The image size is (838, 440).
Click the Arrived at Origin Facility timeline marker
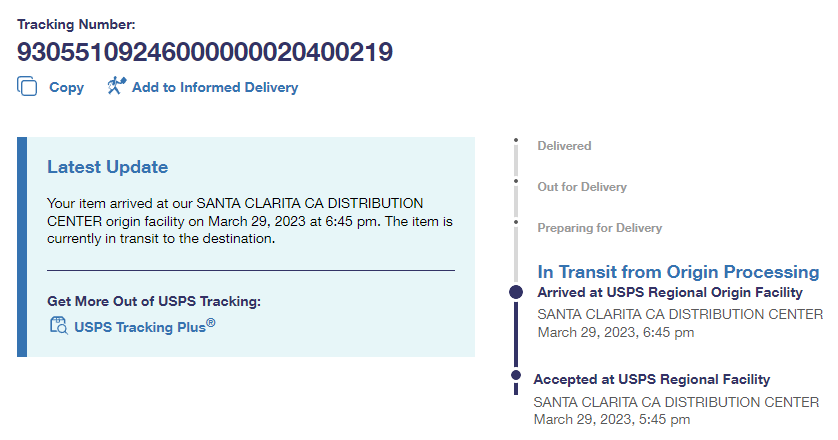click(x=516, y=292)
